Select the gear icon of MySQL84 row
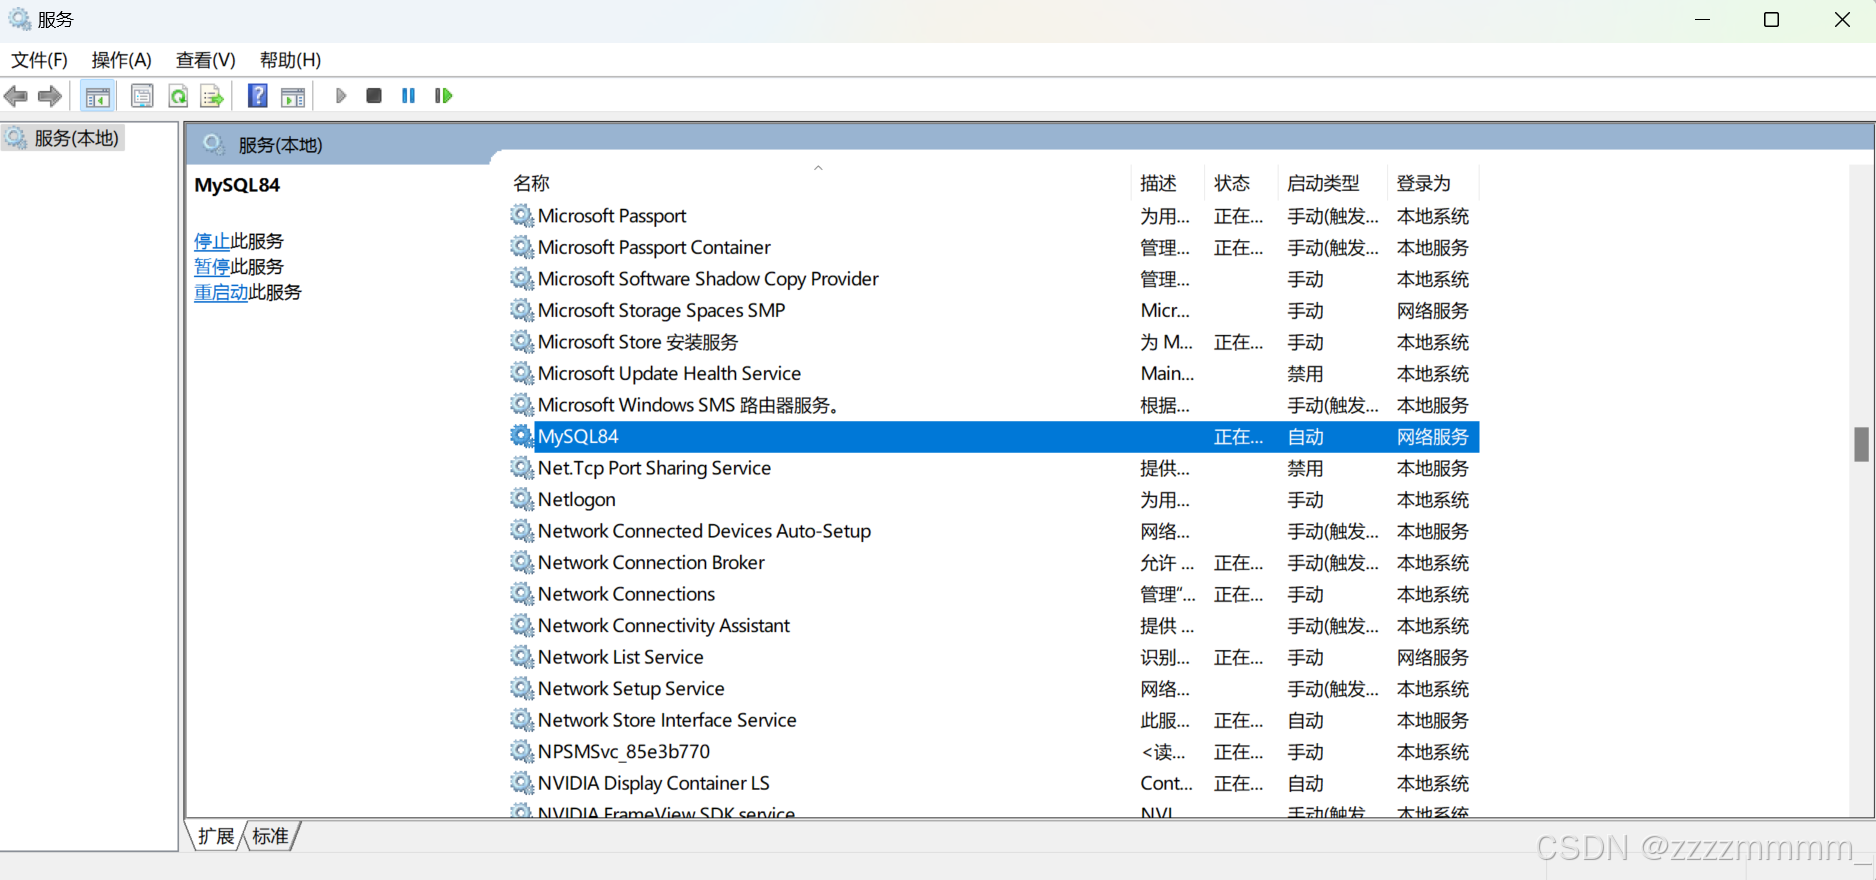 [x=522, y=436]
